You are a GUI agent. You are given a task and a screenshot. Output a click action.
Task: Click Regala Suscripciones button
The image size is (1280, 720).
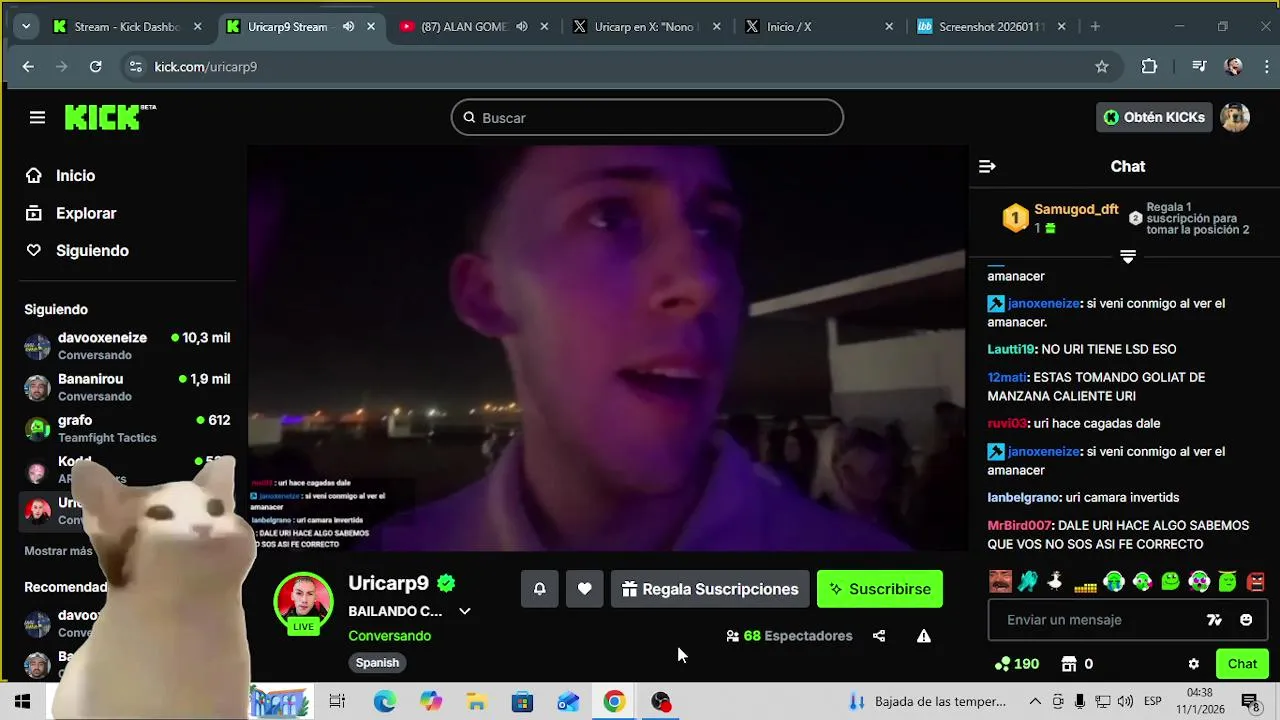[x=710, y=589]
